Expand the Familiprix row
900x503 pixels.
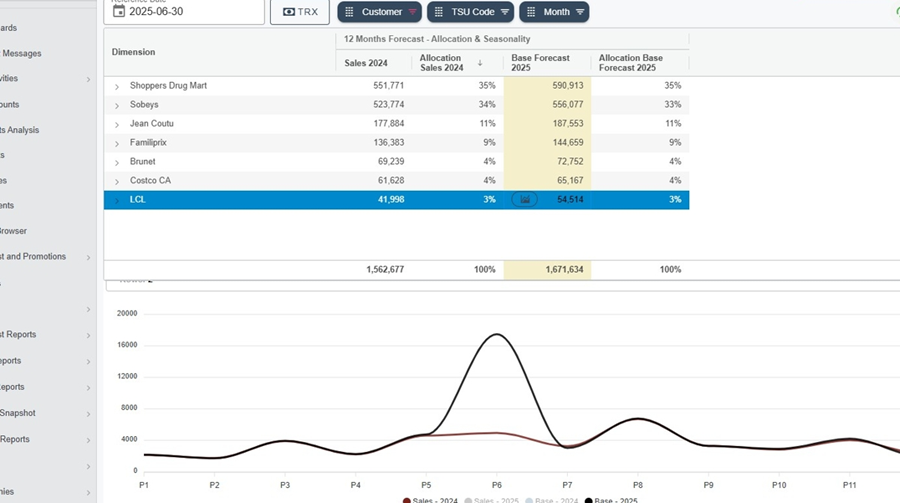(117, 143)
